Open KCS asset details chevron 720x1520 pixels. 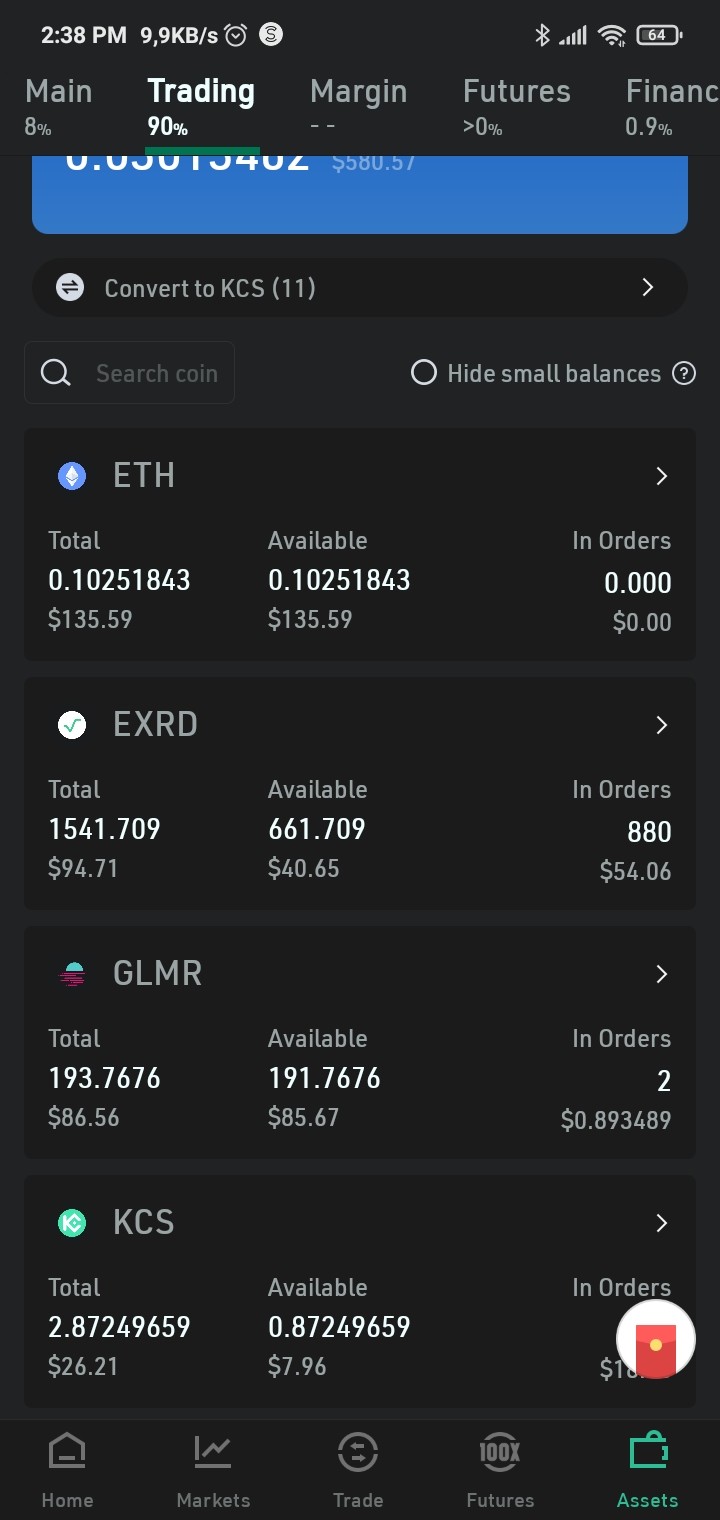point(661,1223)
